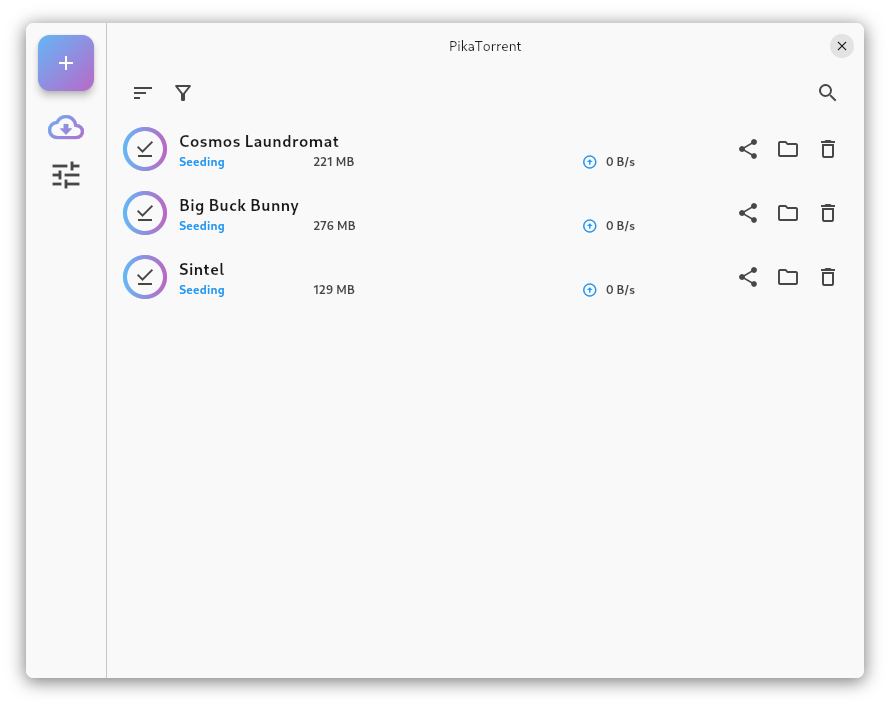
Task: Open the filter torrents icon
Action: click(x=183, y=92)
